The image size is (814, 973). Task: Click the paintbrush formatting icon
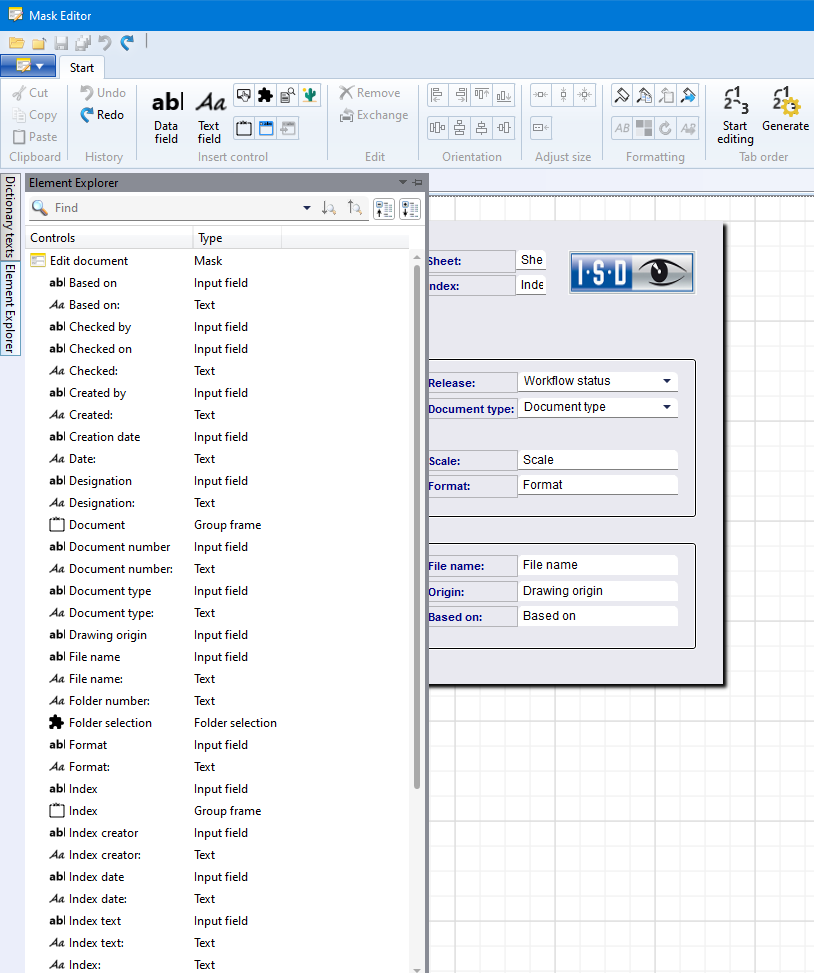point(621,96)
